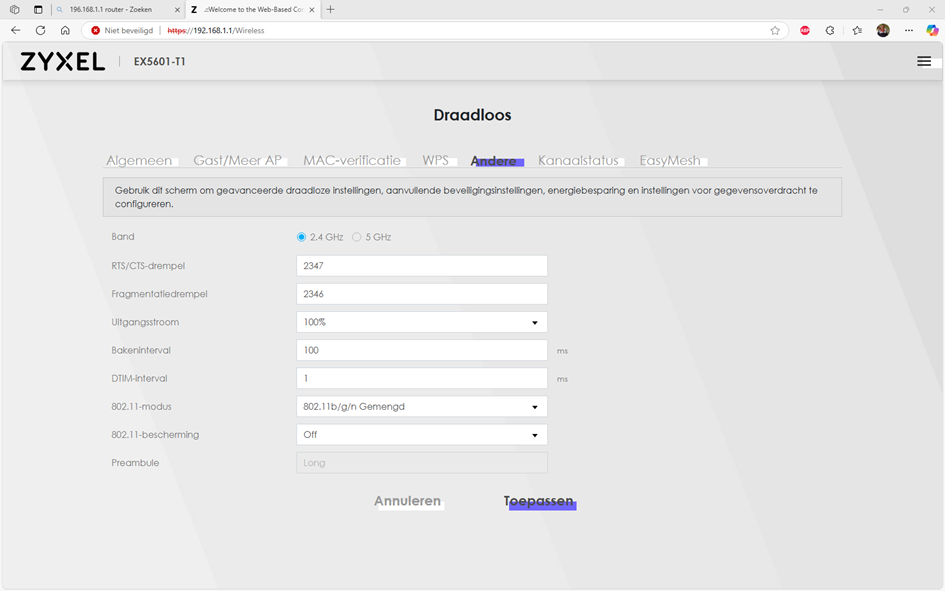Open the browser profile avatar

point(883,30)
